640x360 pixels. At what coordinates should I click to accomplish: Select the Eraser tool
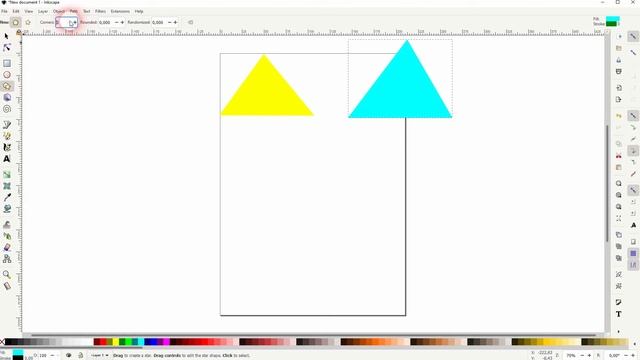pyautogui.click(x=7, y=247)
